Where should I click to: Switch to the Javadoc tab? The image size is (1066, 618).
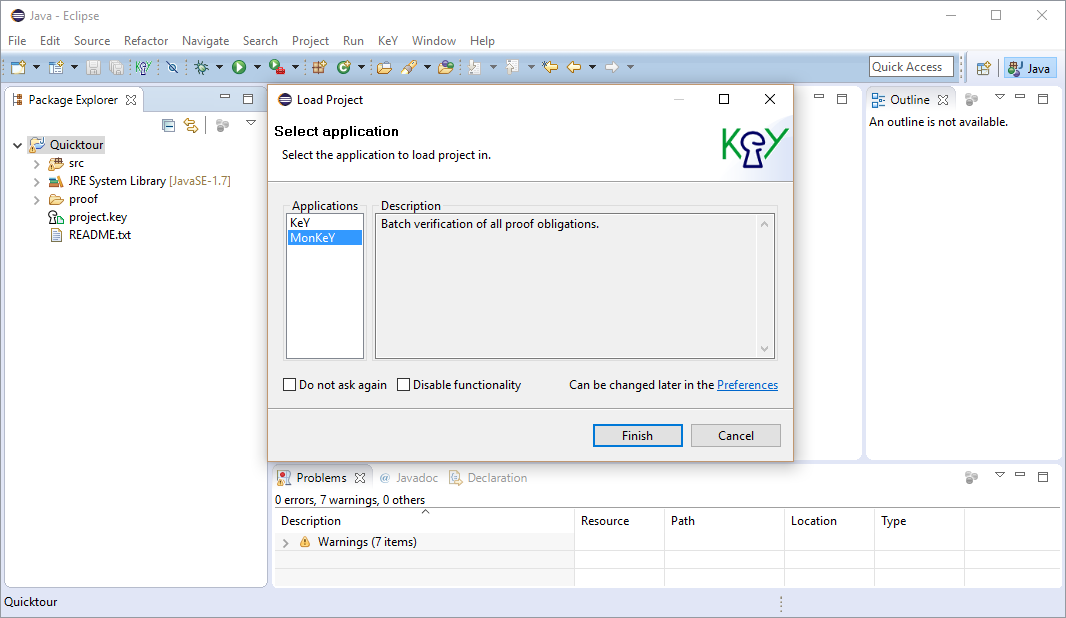pos(409,478)
